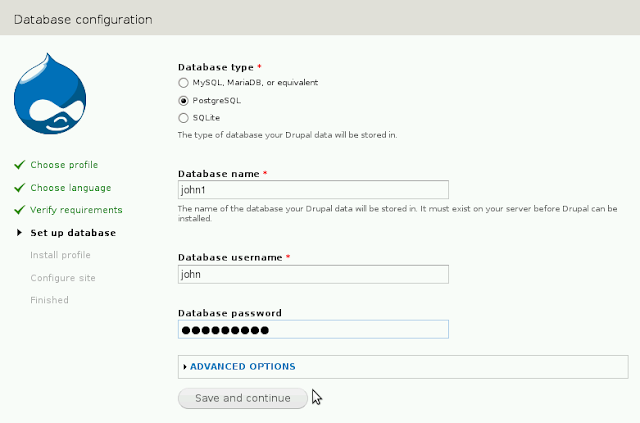Click the Install profile pending step
This screenshot has width=640, height=423.
pos(60,255)
